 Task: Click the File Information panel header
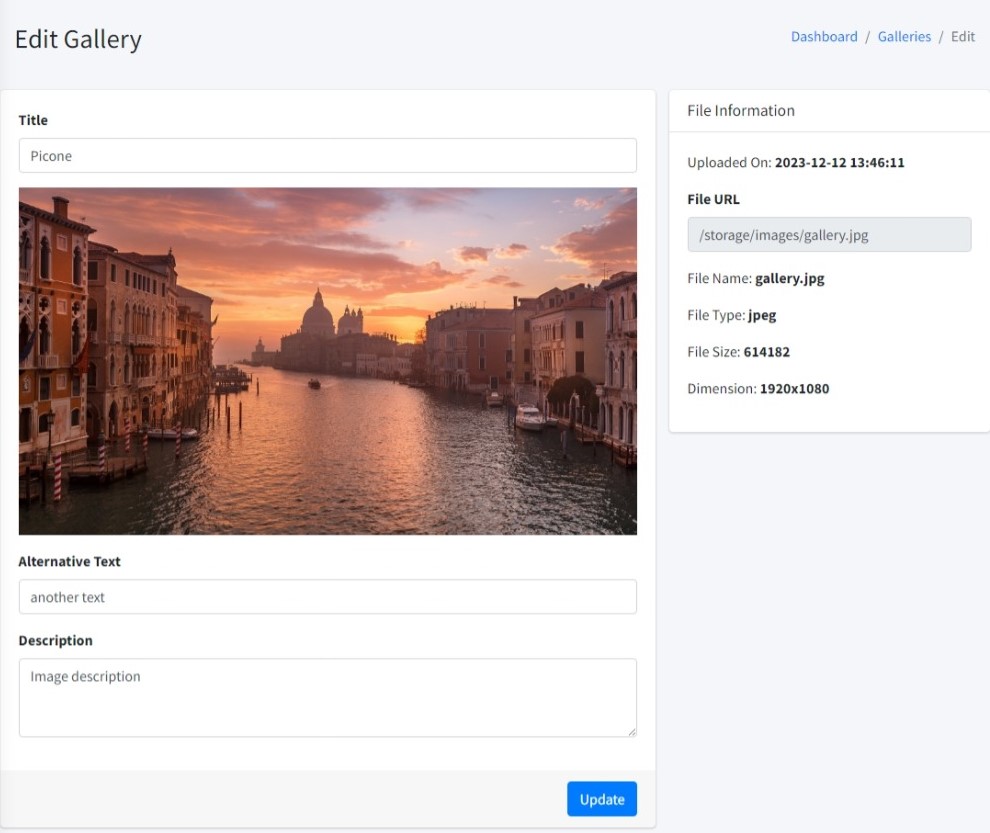pyautogui.click(x=739, y=110)
